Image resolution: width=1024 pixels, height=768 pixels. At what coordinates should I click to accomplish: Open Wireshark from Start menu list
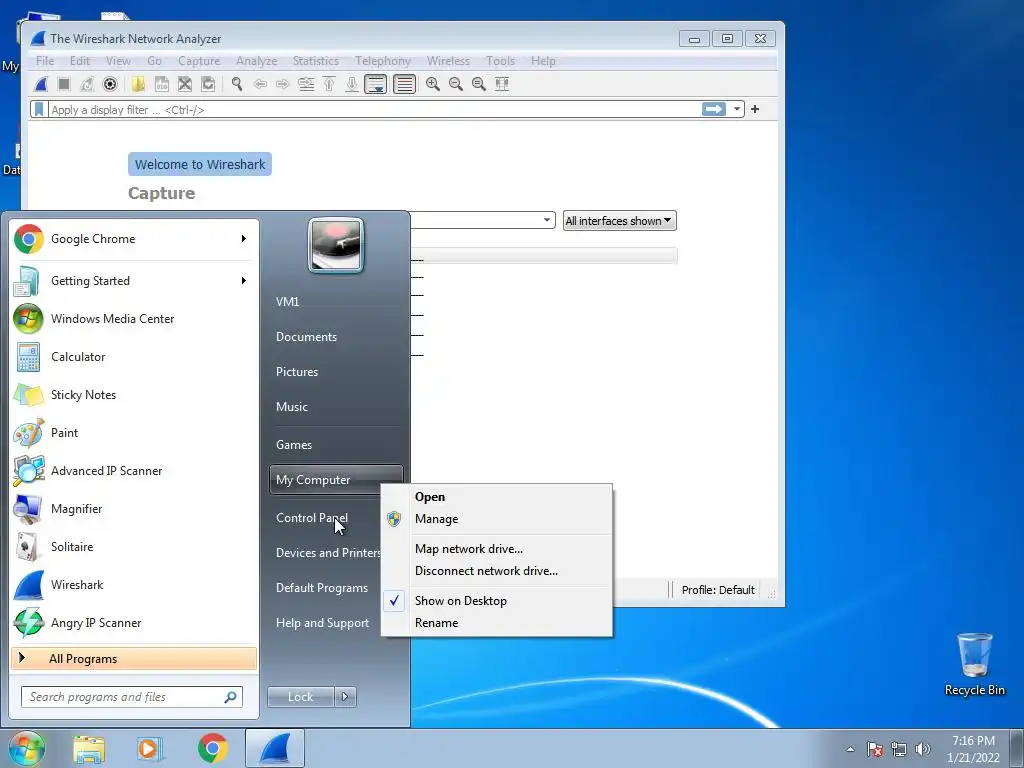(x=134, y=584)
